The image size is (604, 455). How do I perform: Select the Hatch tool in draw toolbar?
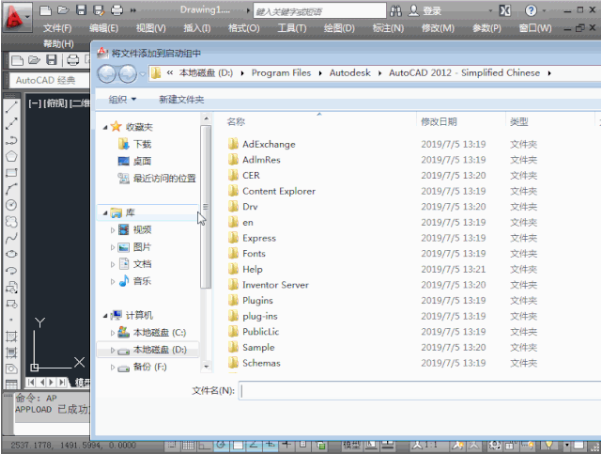(11, 336)
